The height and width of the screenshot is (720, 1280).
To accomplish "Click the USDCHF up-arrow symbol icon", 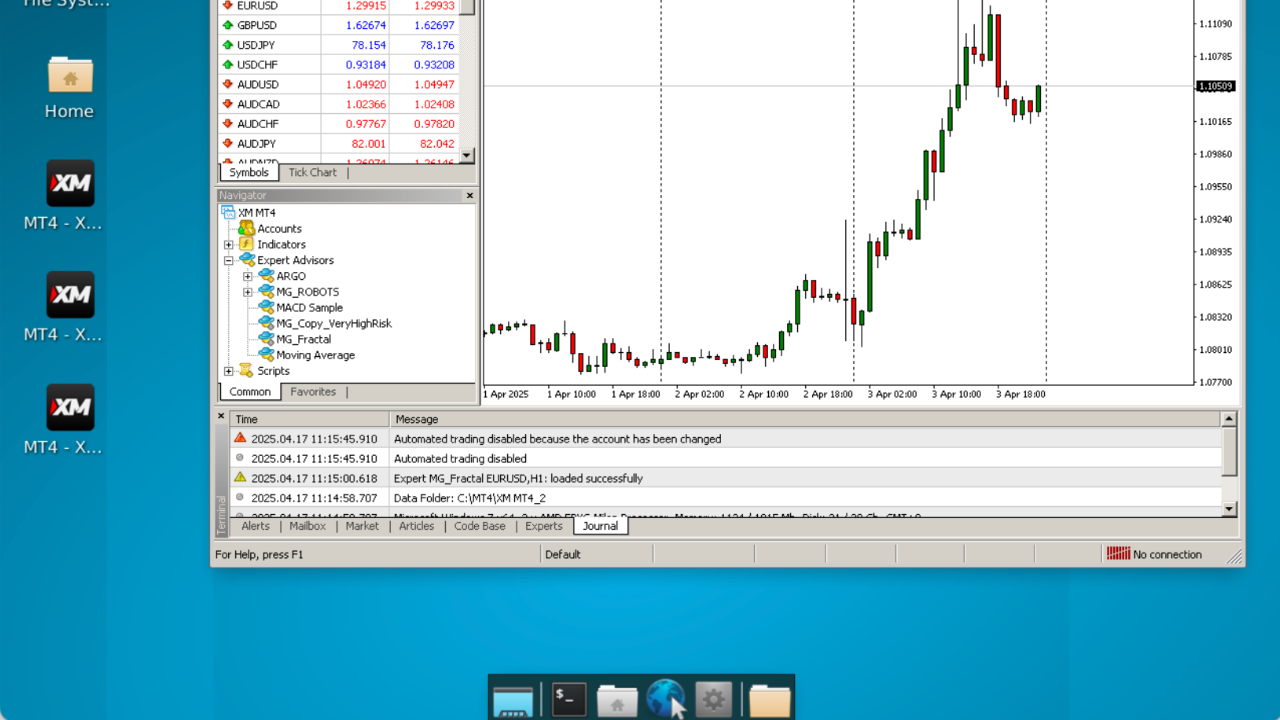I will point(228,65).
